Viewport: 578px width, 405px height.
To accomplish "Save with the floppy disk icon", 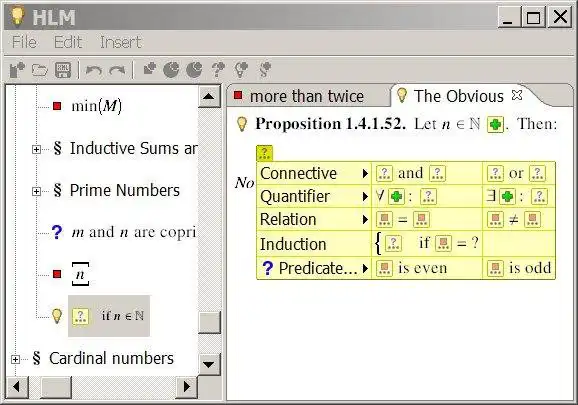I will 63,69.
